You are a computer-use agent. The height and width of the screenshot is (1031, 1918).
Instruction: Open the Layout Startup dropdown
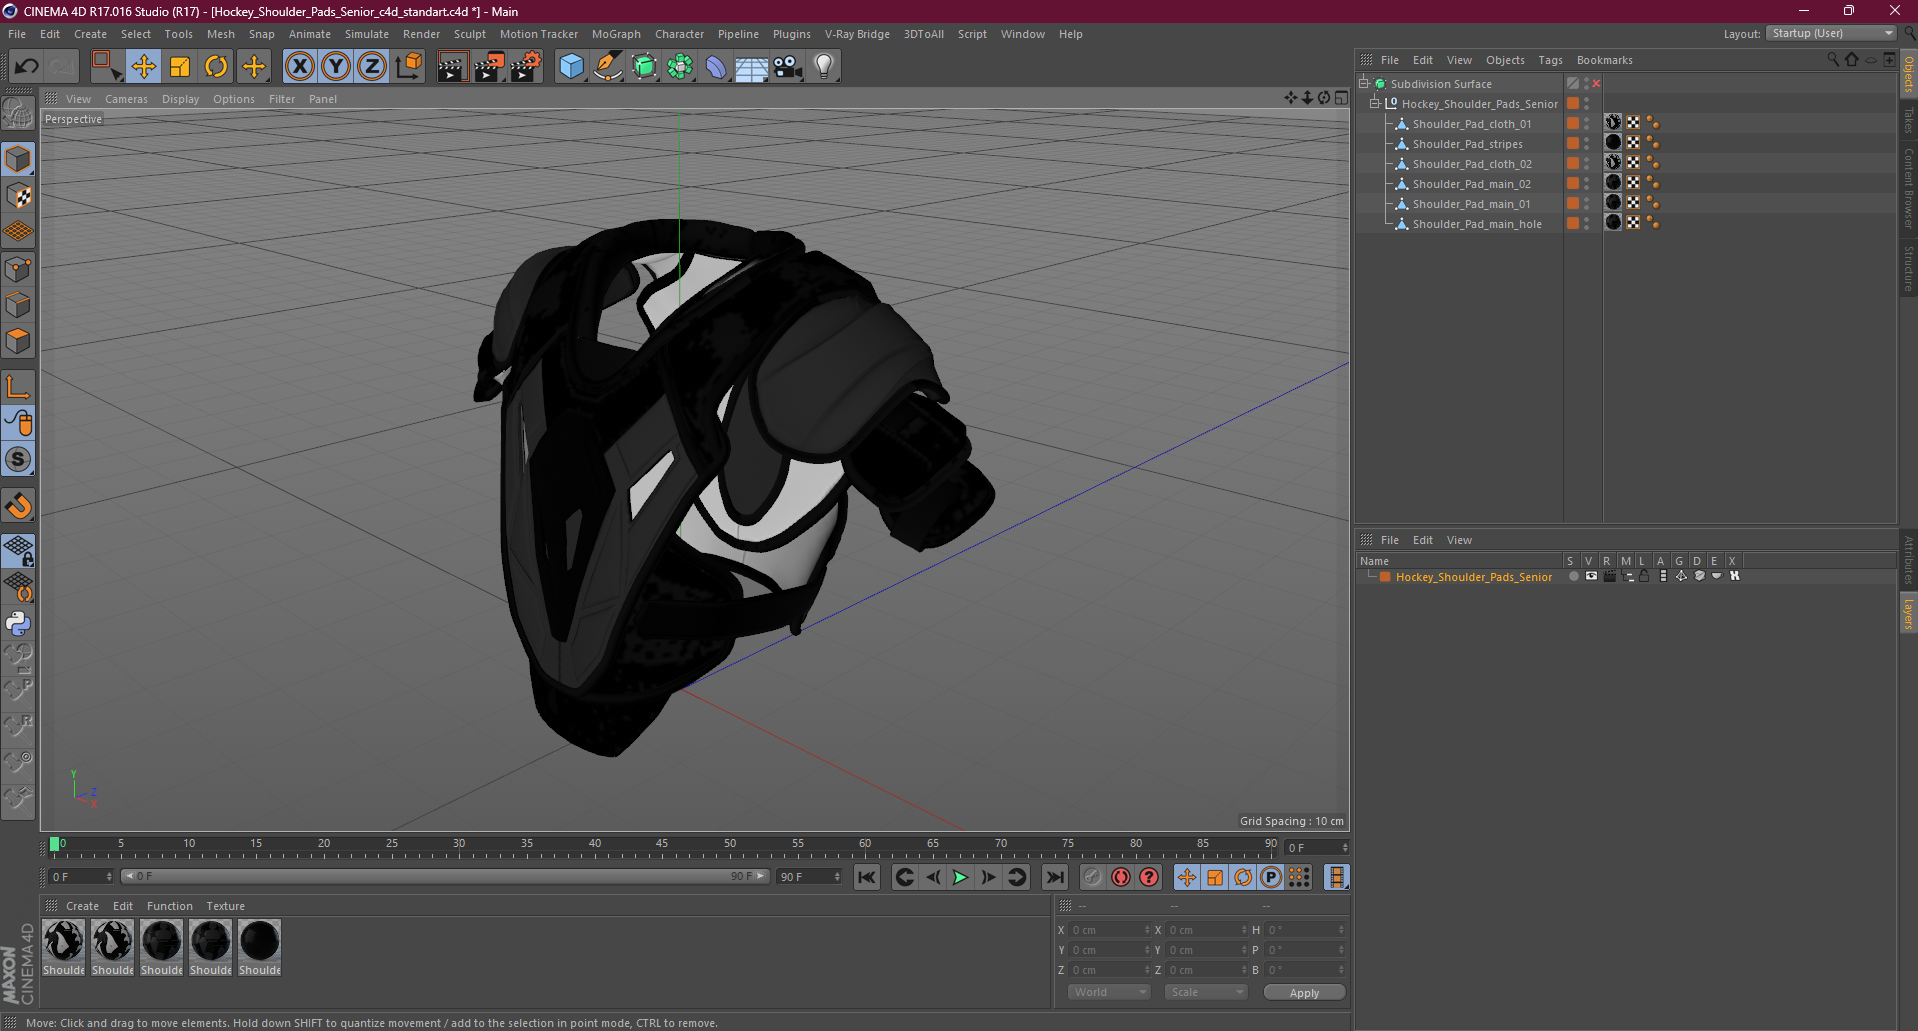pyautogui.click(x=1832, y=34)
